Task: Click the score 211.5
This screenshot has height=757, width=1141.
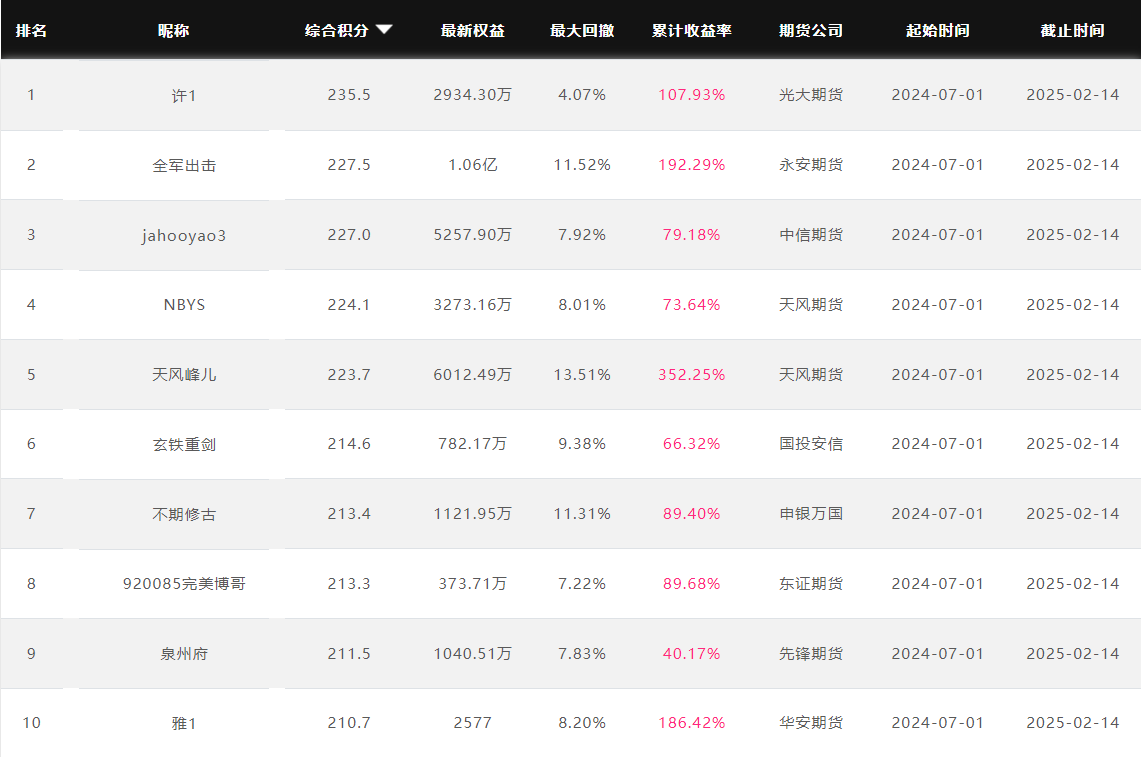Action: (349, 653)
